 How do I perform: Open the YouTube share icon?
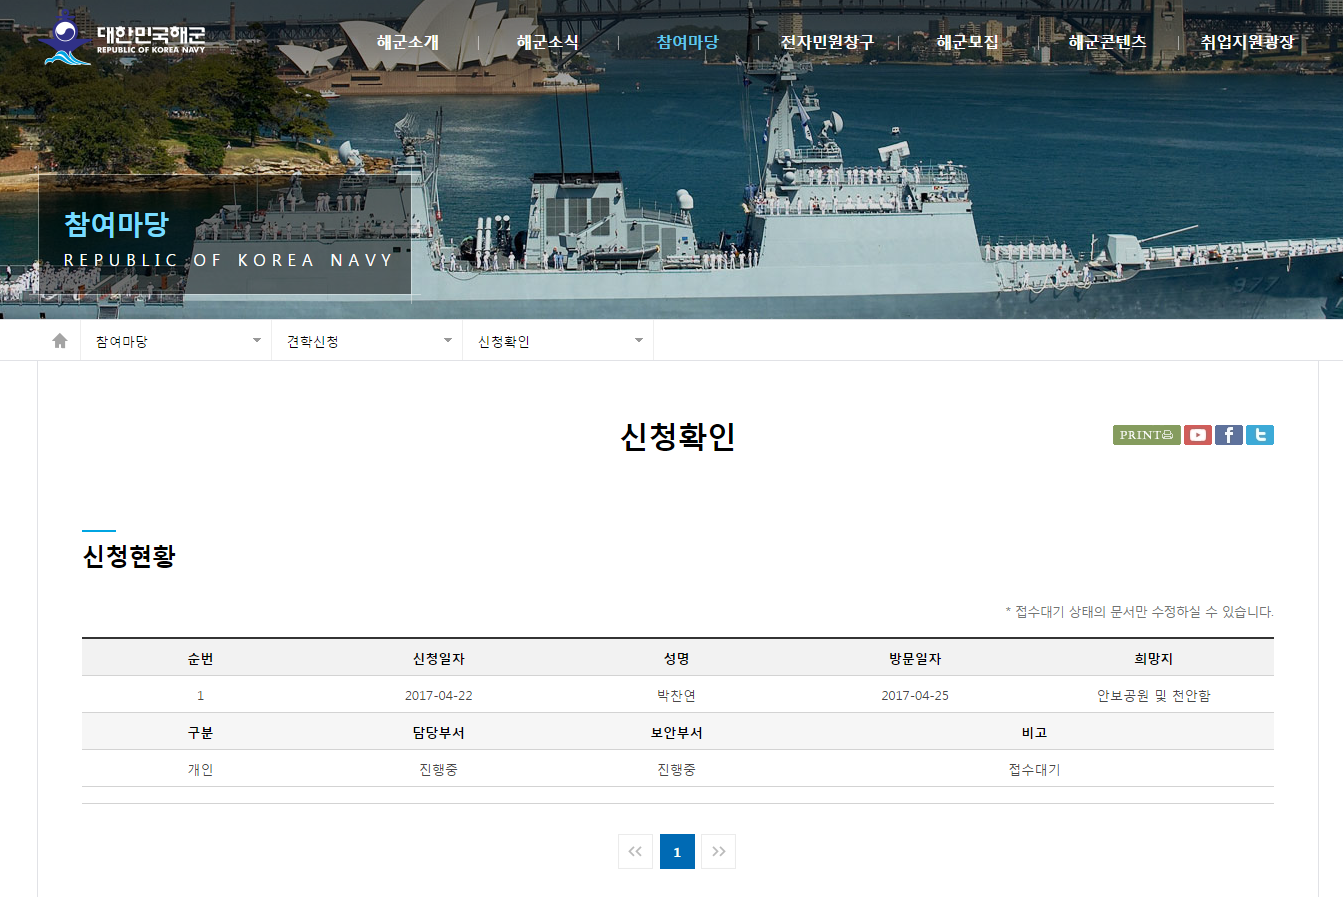pyautogui.click(x=1197, y=435)
